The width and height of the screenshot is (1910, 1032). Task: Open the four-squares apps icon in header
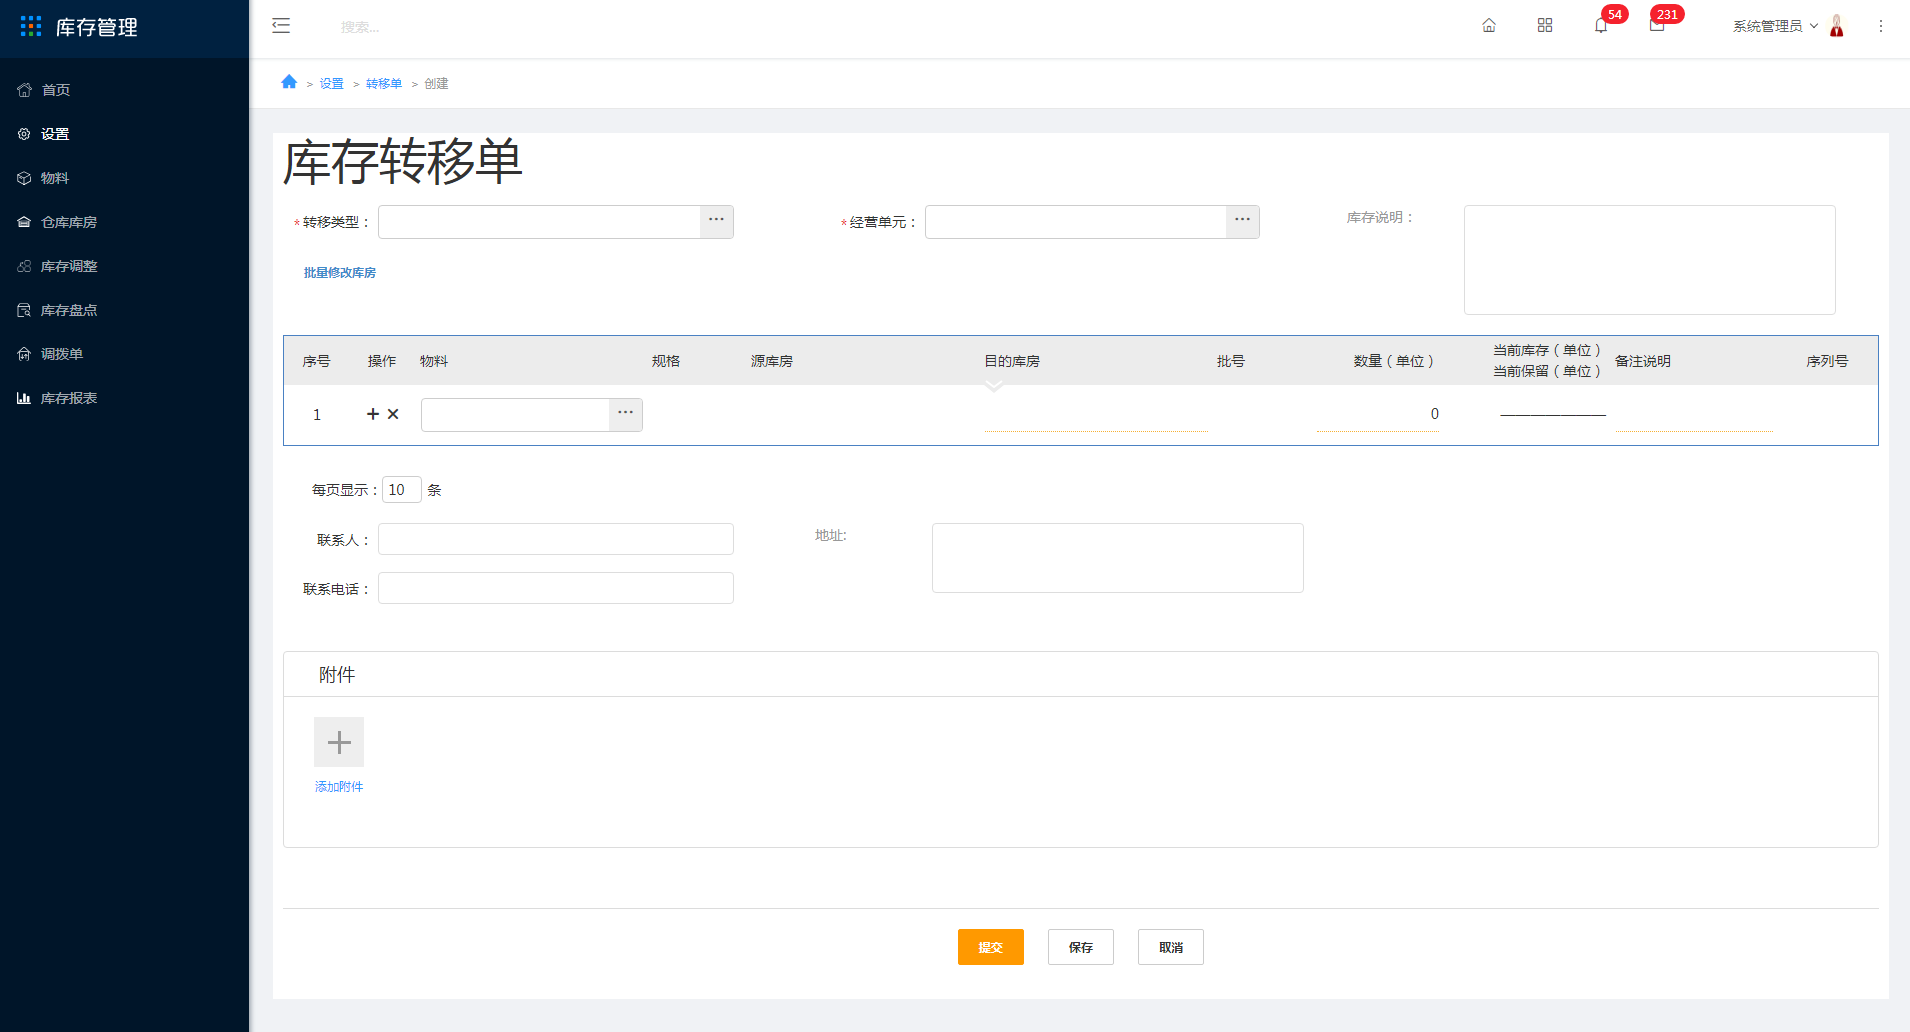(1545, 26)
